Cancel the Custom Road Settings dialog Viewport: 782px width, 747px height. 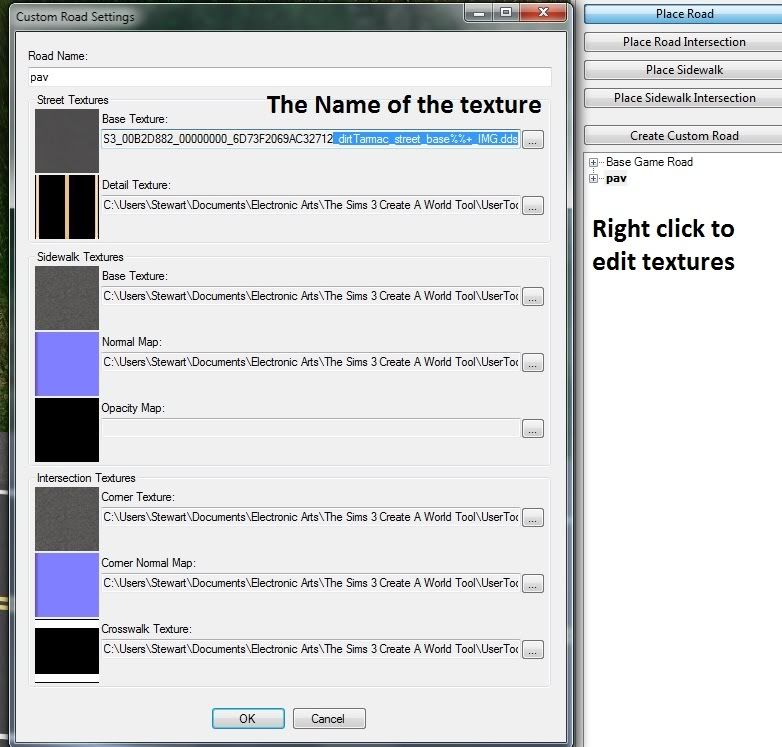[327, 718]
